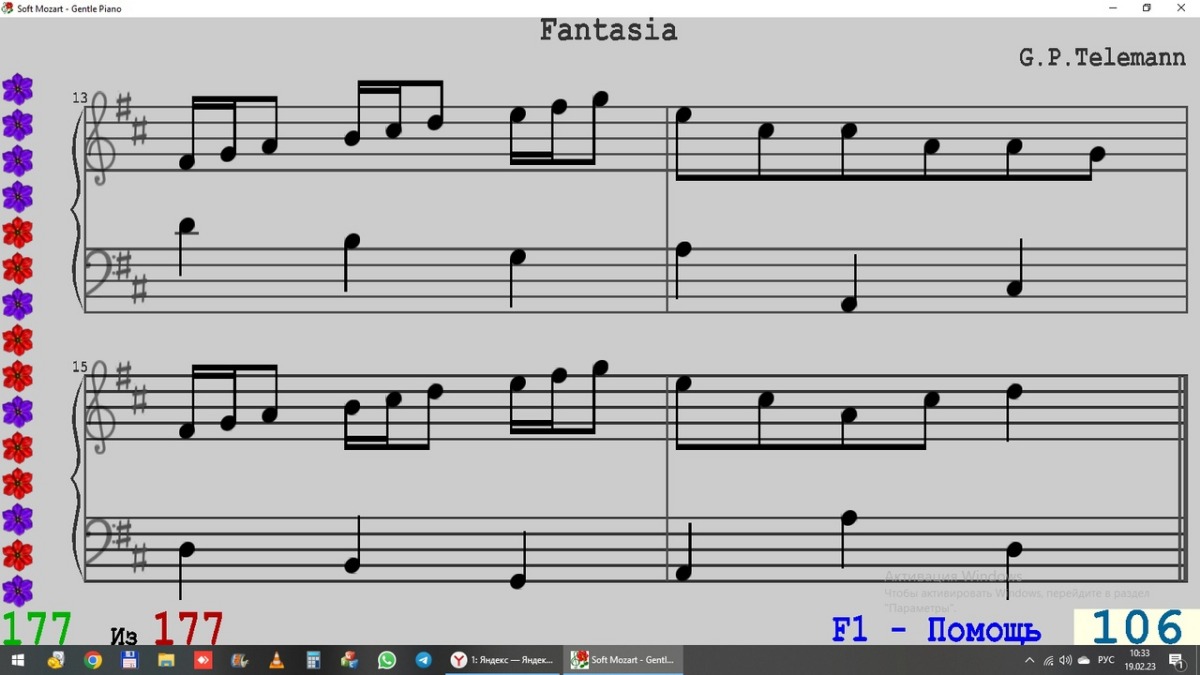Image resolution: width=1200 pixels, height=675 pixels.
Task: Switch to the Yandex browser taskbar window
Action: tap(503, 660)
